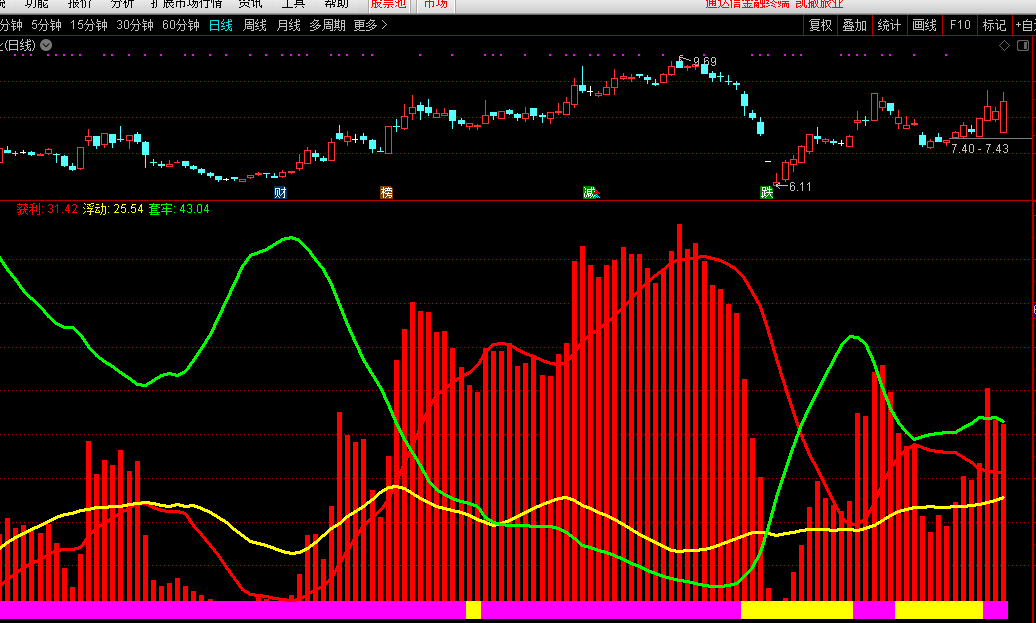Select the 60分钟 period tab
Viewport: 1036px width, 623px height.
click(181, 25)
